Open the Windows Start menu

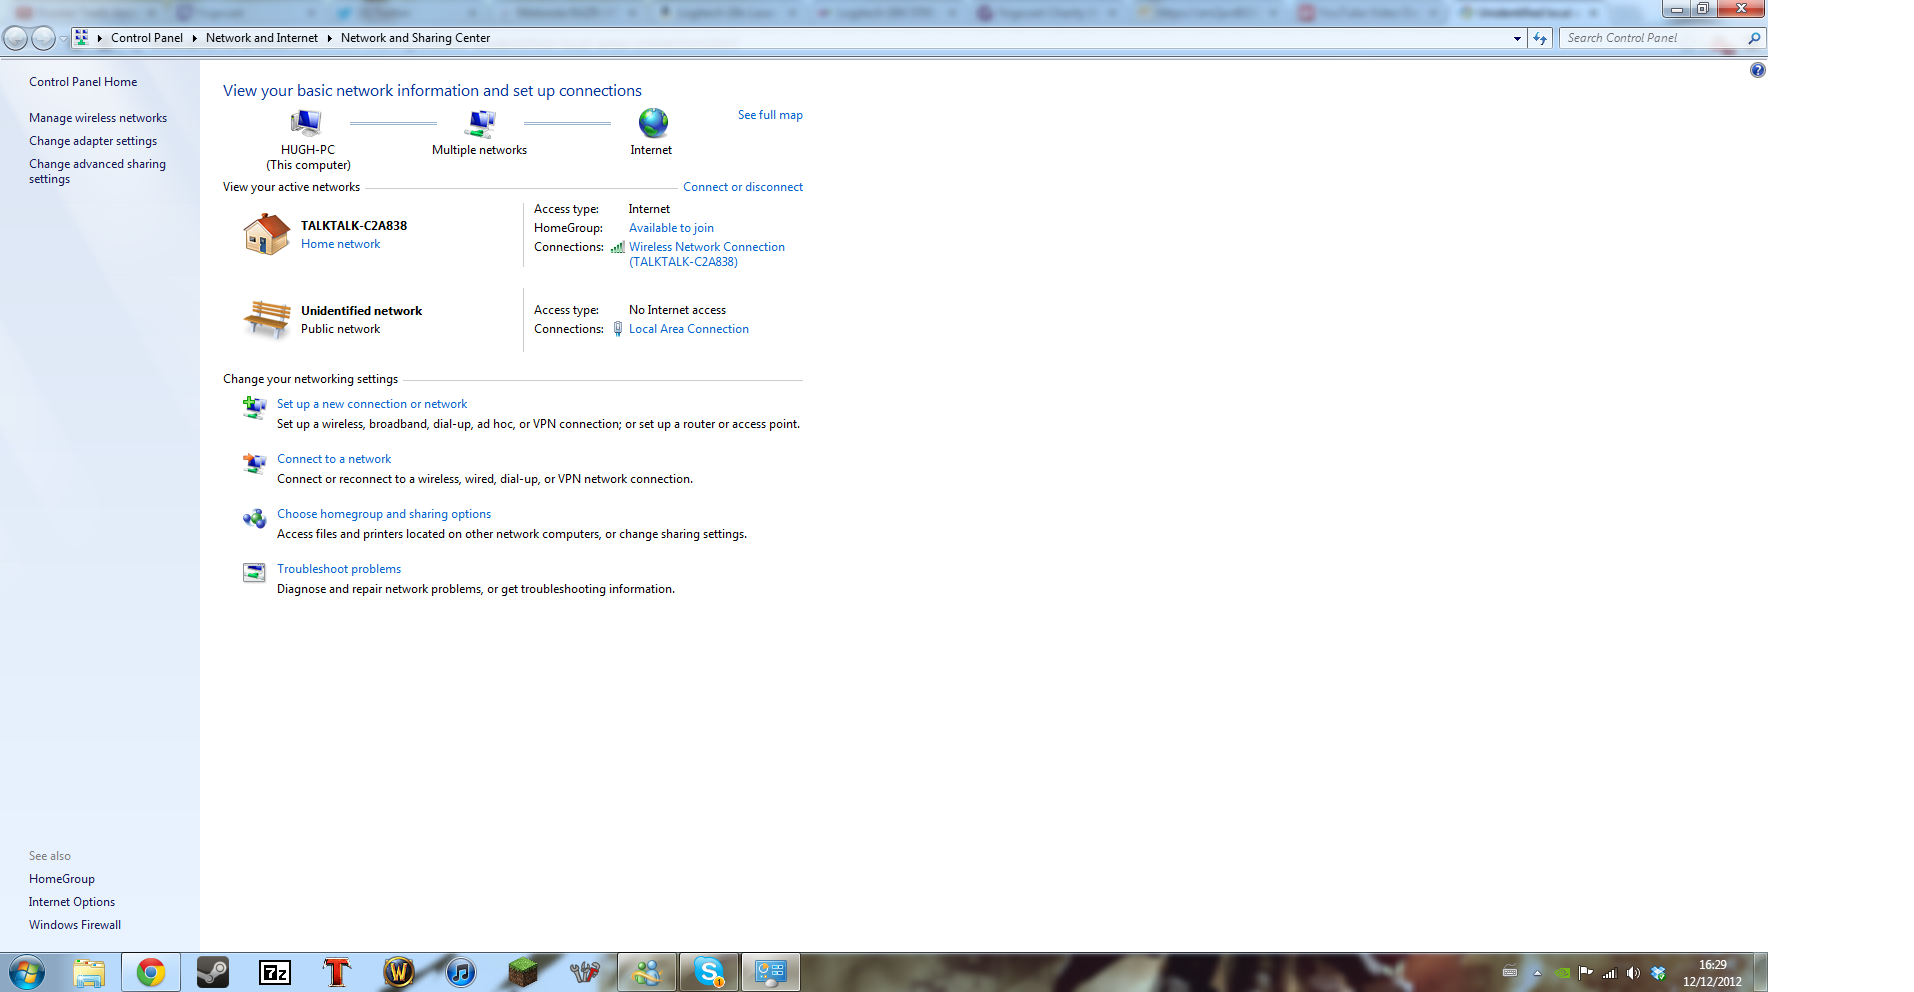click(x=26, y=972)
